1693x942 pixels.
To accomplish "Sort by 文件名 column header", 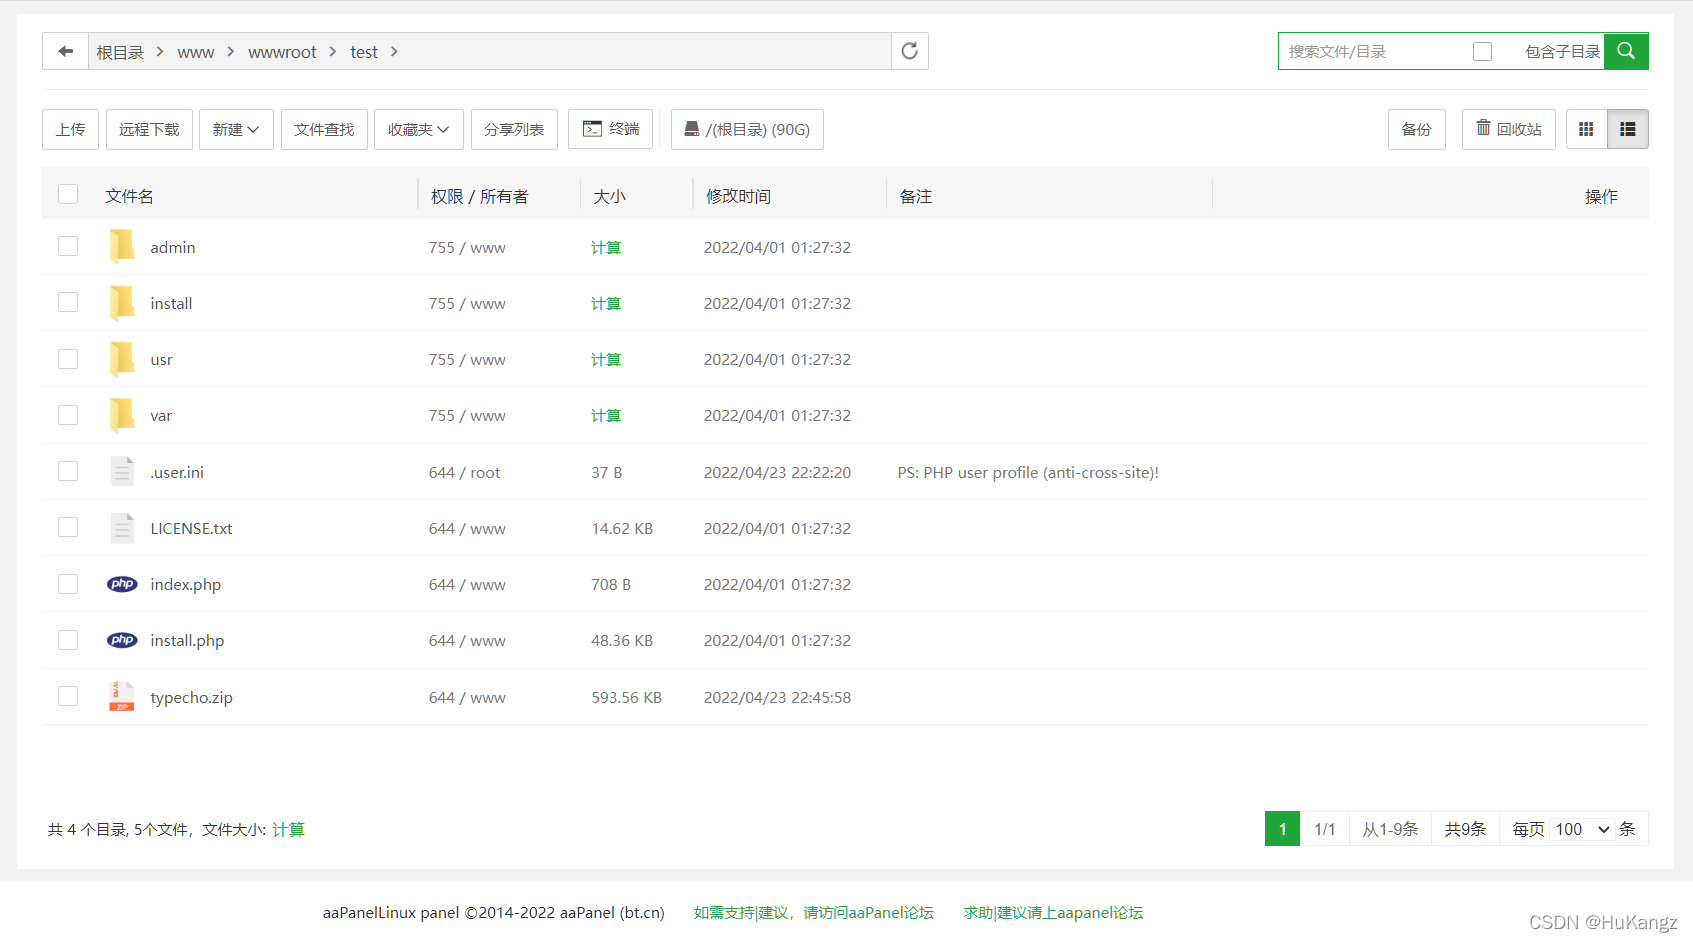I will [x=129, y=196].
